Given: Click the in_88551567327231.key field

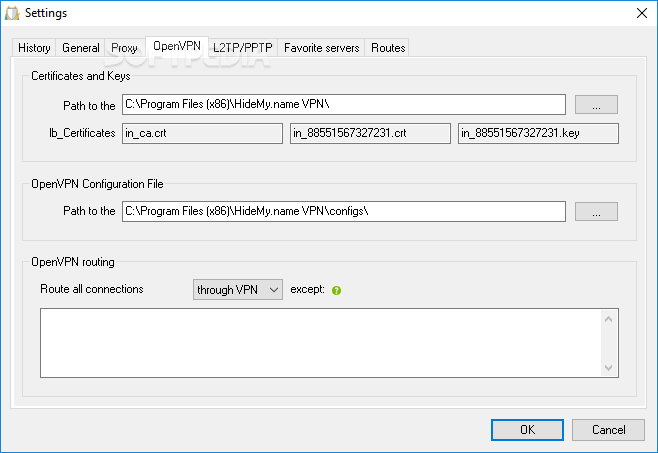Looking at the screenshot, I should 538,134.
